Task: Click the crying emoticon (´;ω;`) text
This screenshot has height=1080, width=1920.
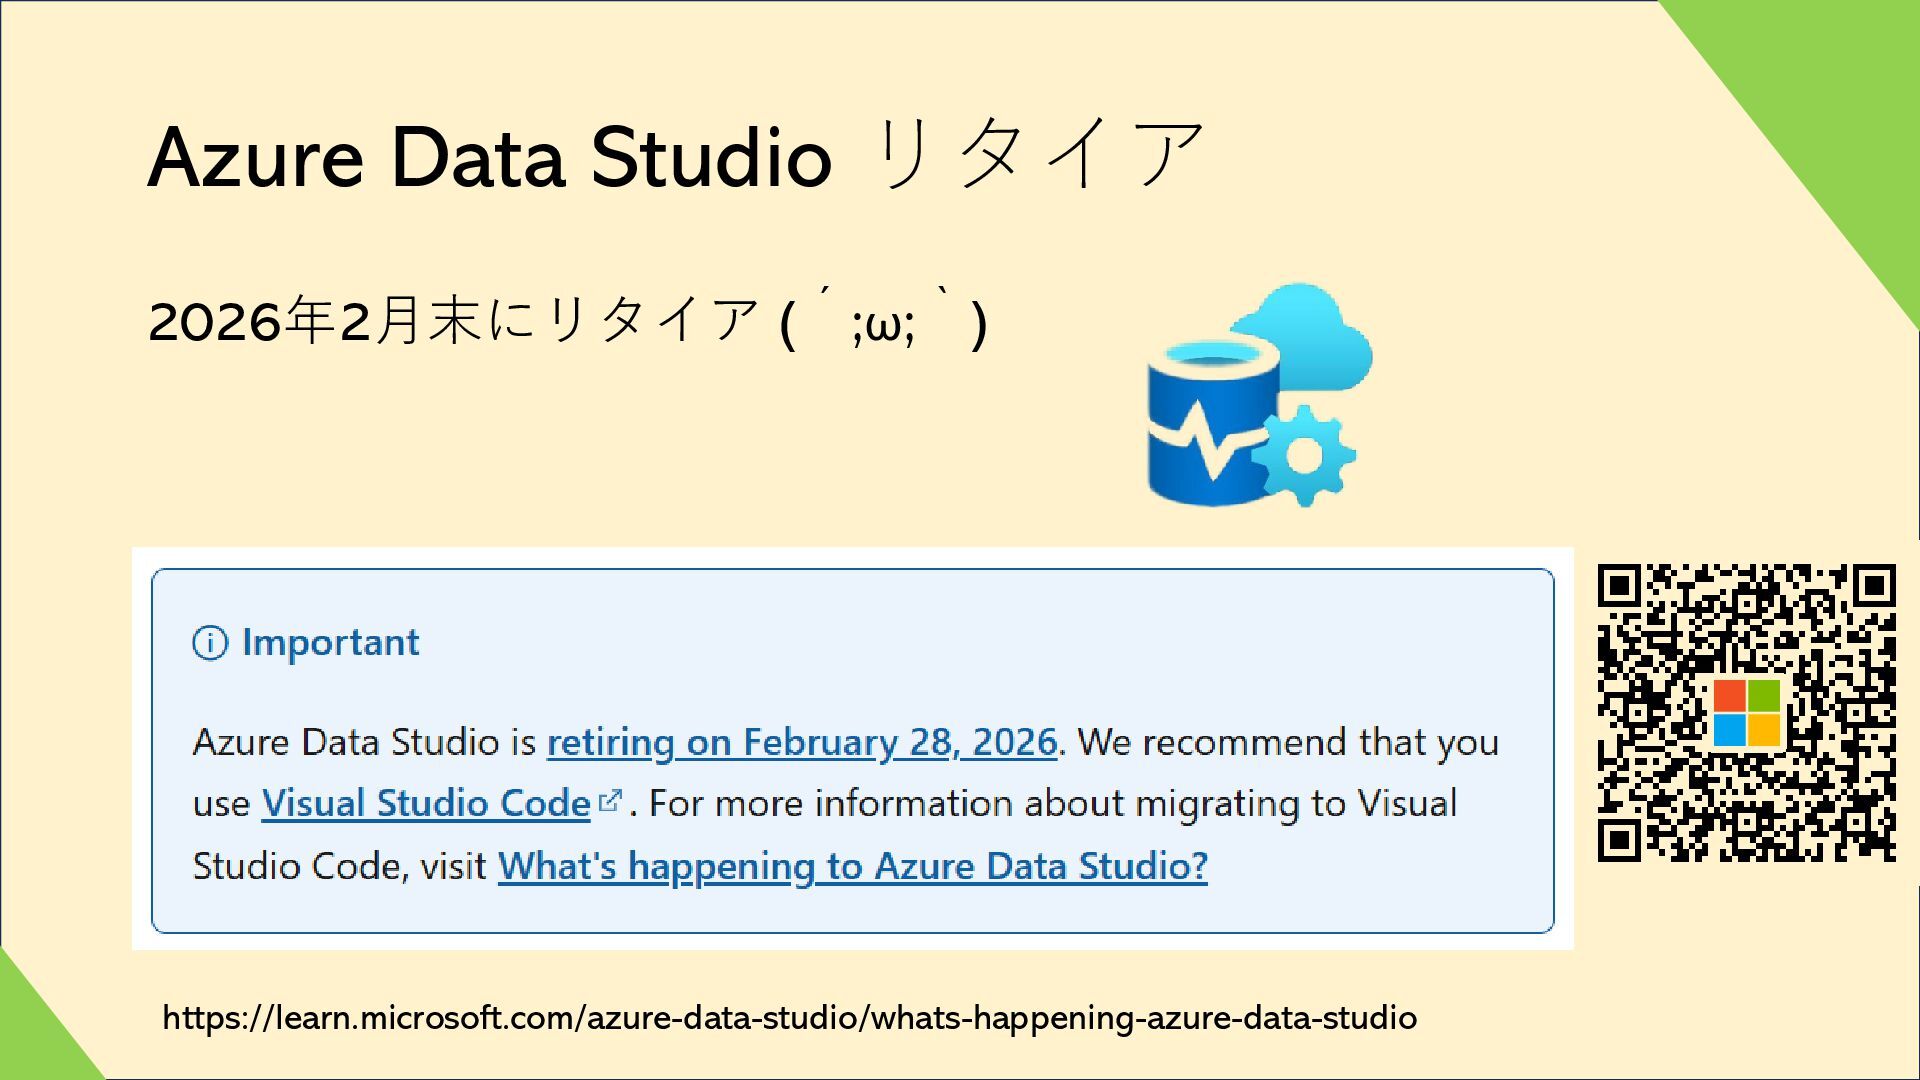Action: [x=883, y=320]
